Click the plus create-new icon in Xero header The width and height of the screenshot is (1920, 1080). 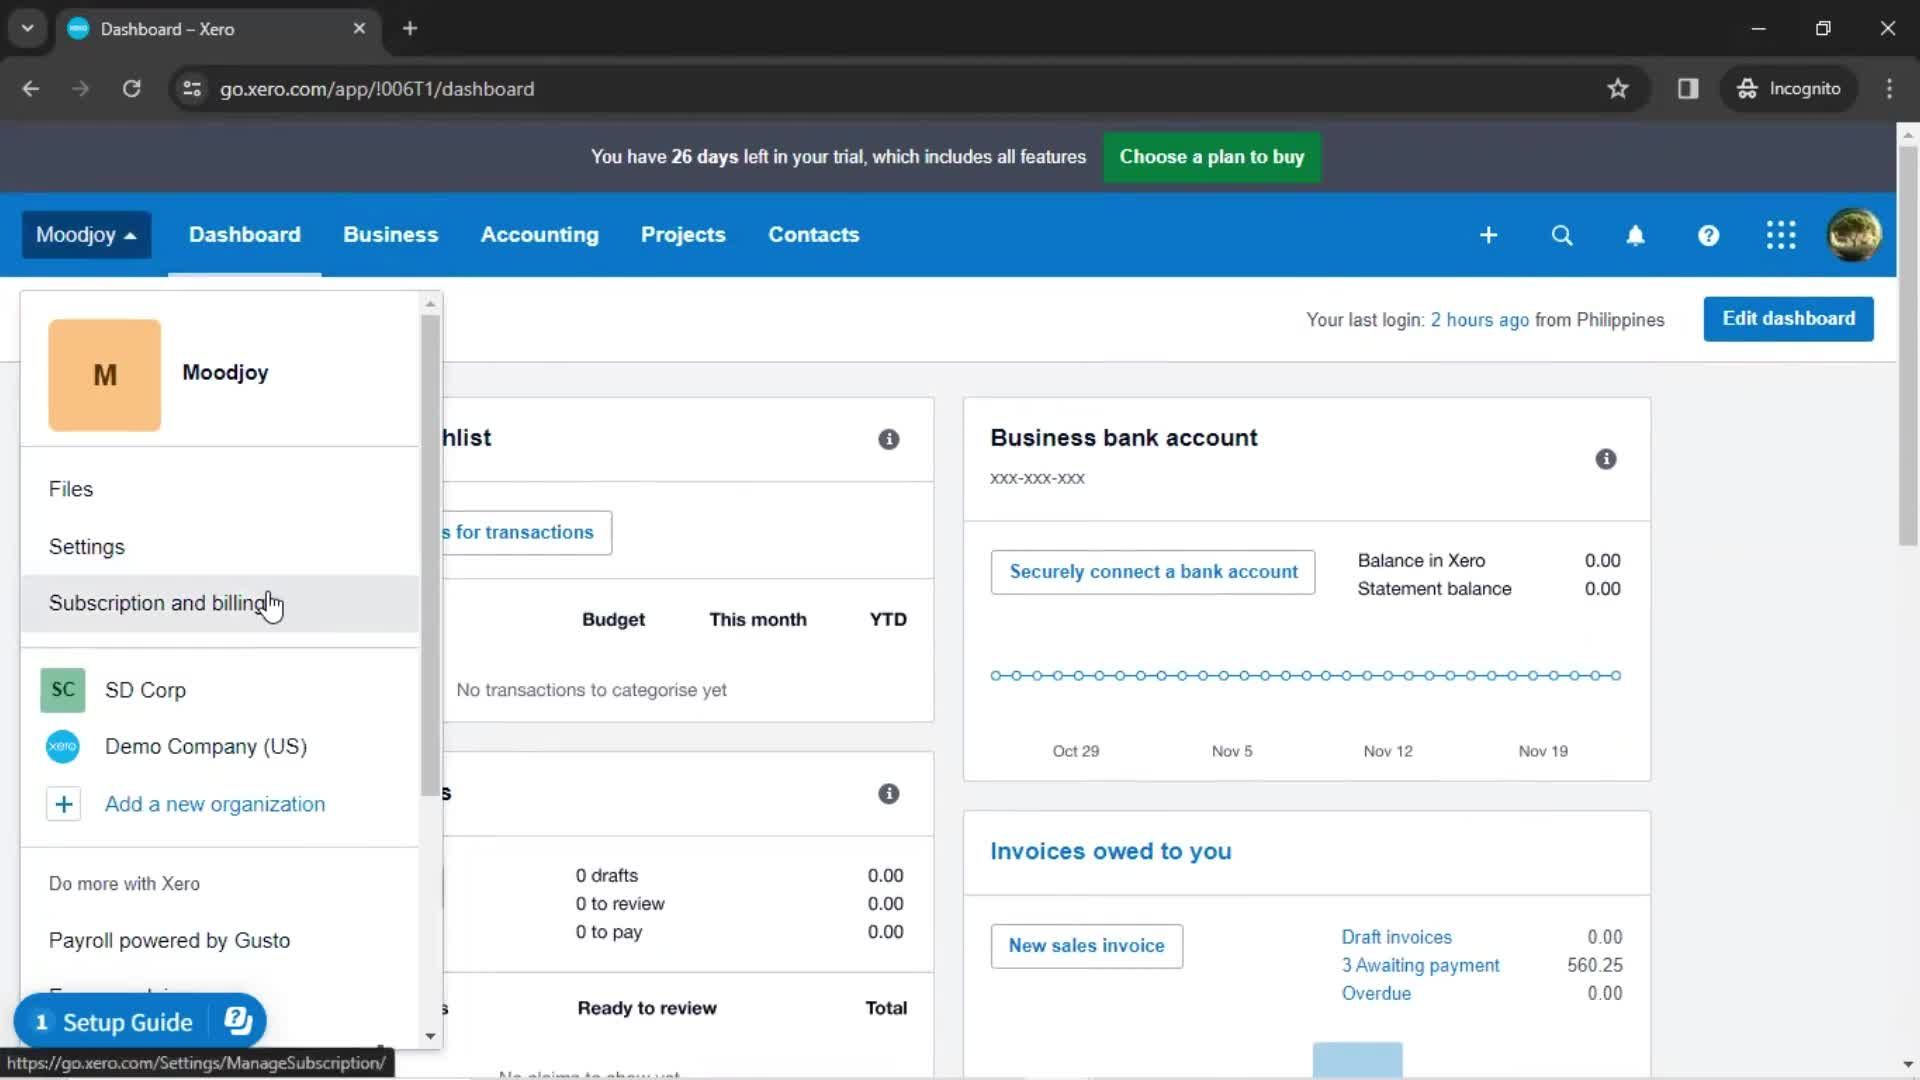pyautogui.click(x=1488, y=235)
